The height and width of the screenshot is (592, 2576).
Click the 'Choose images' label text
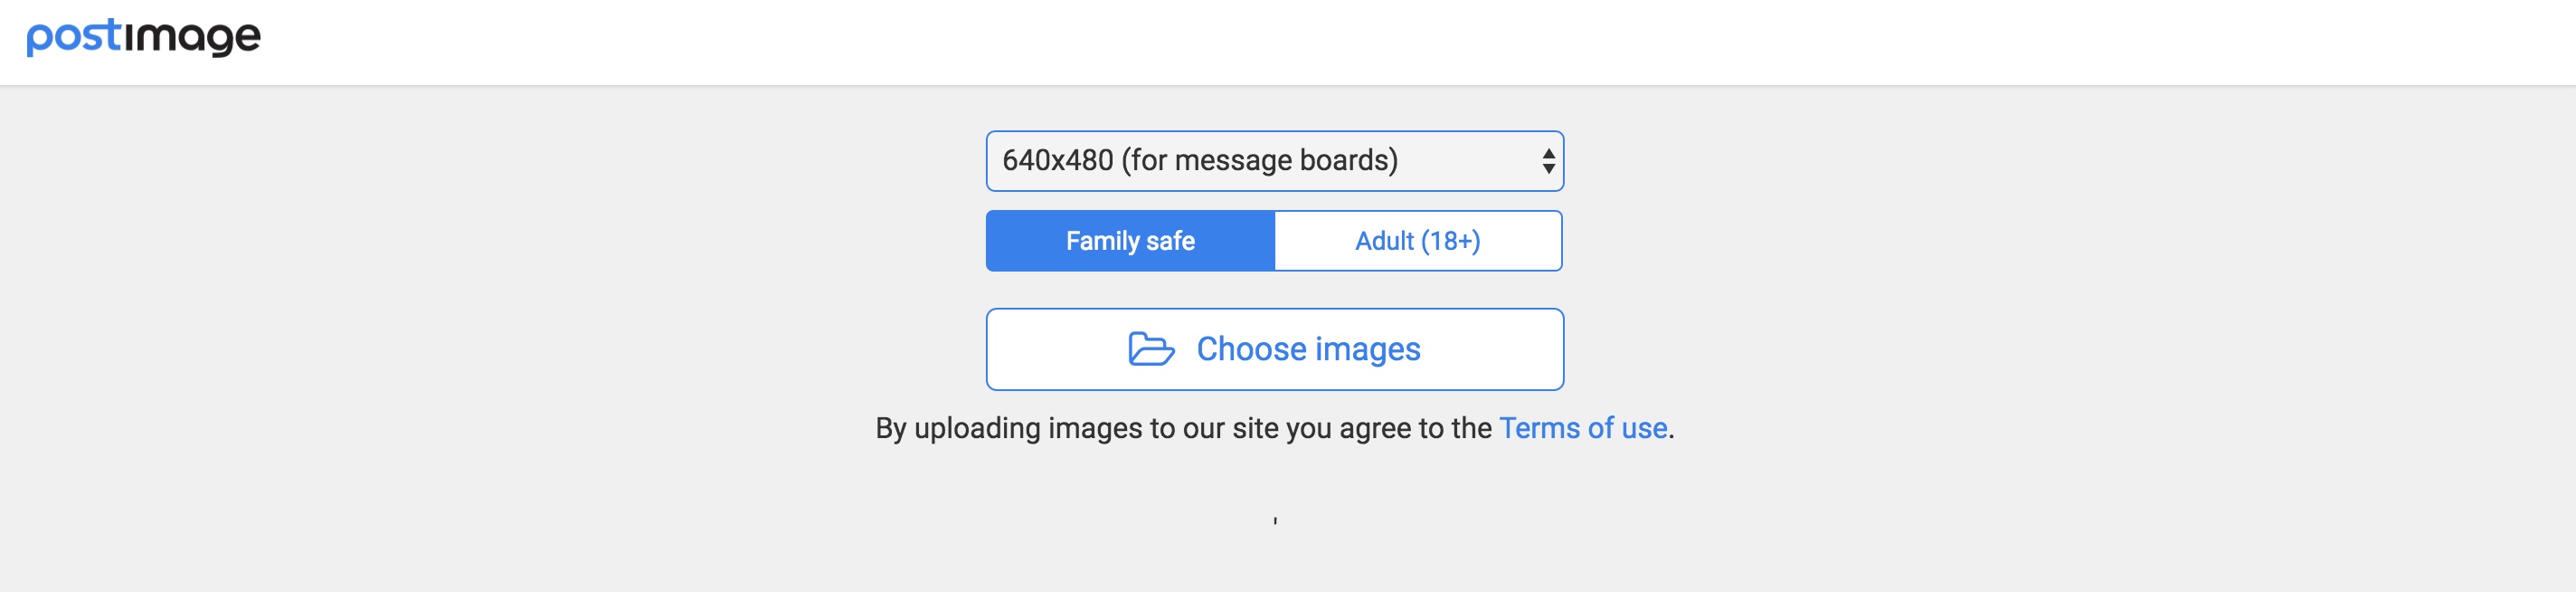(x=1308, y=349)
